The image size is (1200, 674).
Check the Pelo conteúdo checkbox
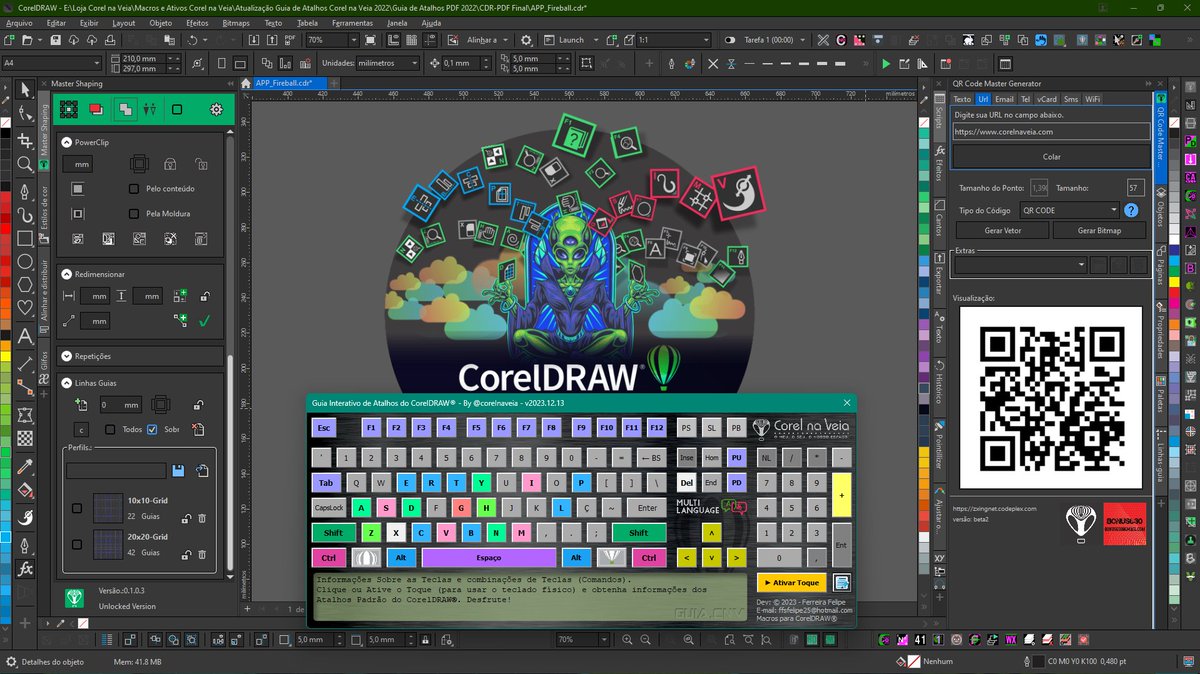[134, 188]
